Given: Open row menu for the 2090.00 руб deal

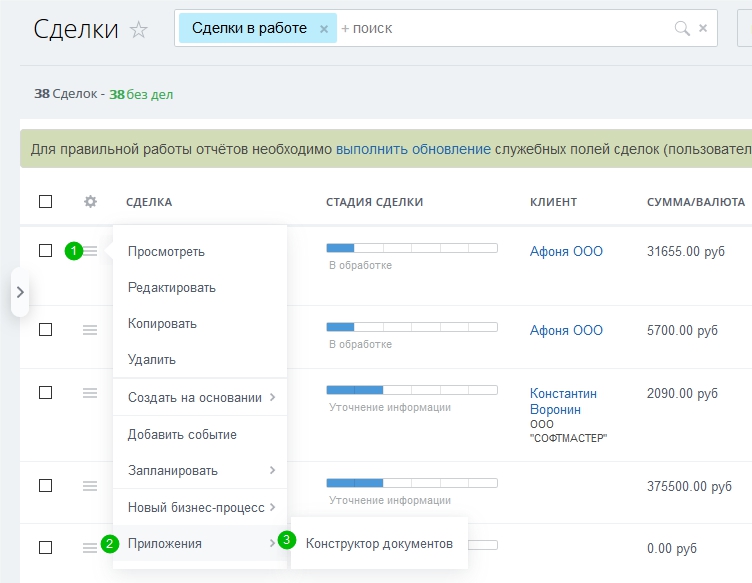Looking at the screenshot, I should click(x=90, y=393).
